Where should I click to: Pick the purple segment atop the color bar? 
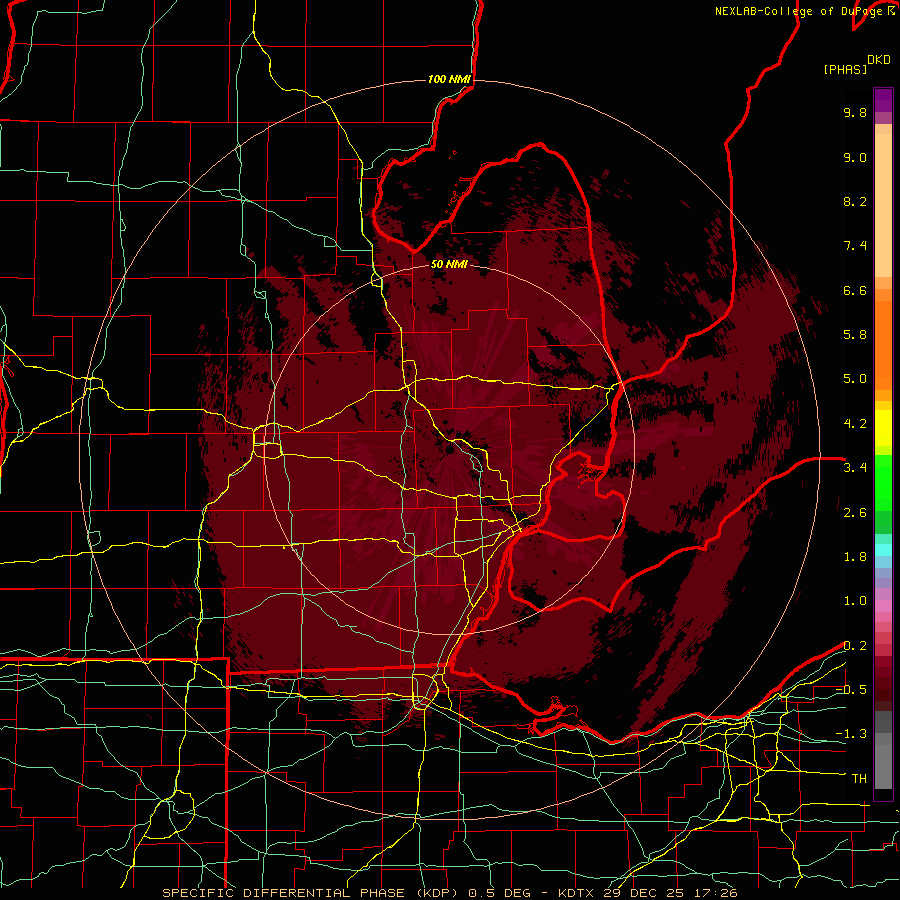coord(883,100)
